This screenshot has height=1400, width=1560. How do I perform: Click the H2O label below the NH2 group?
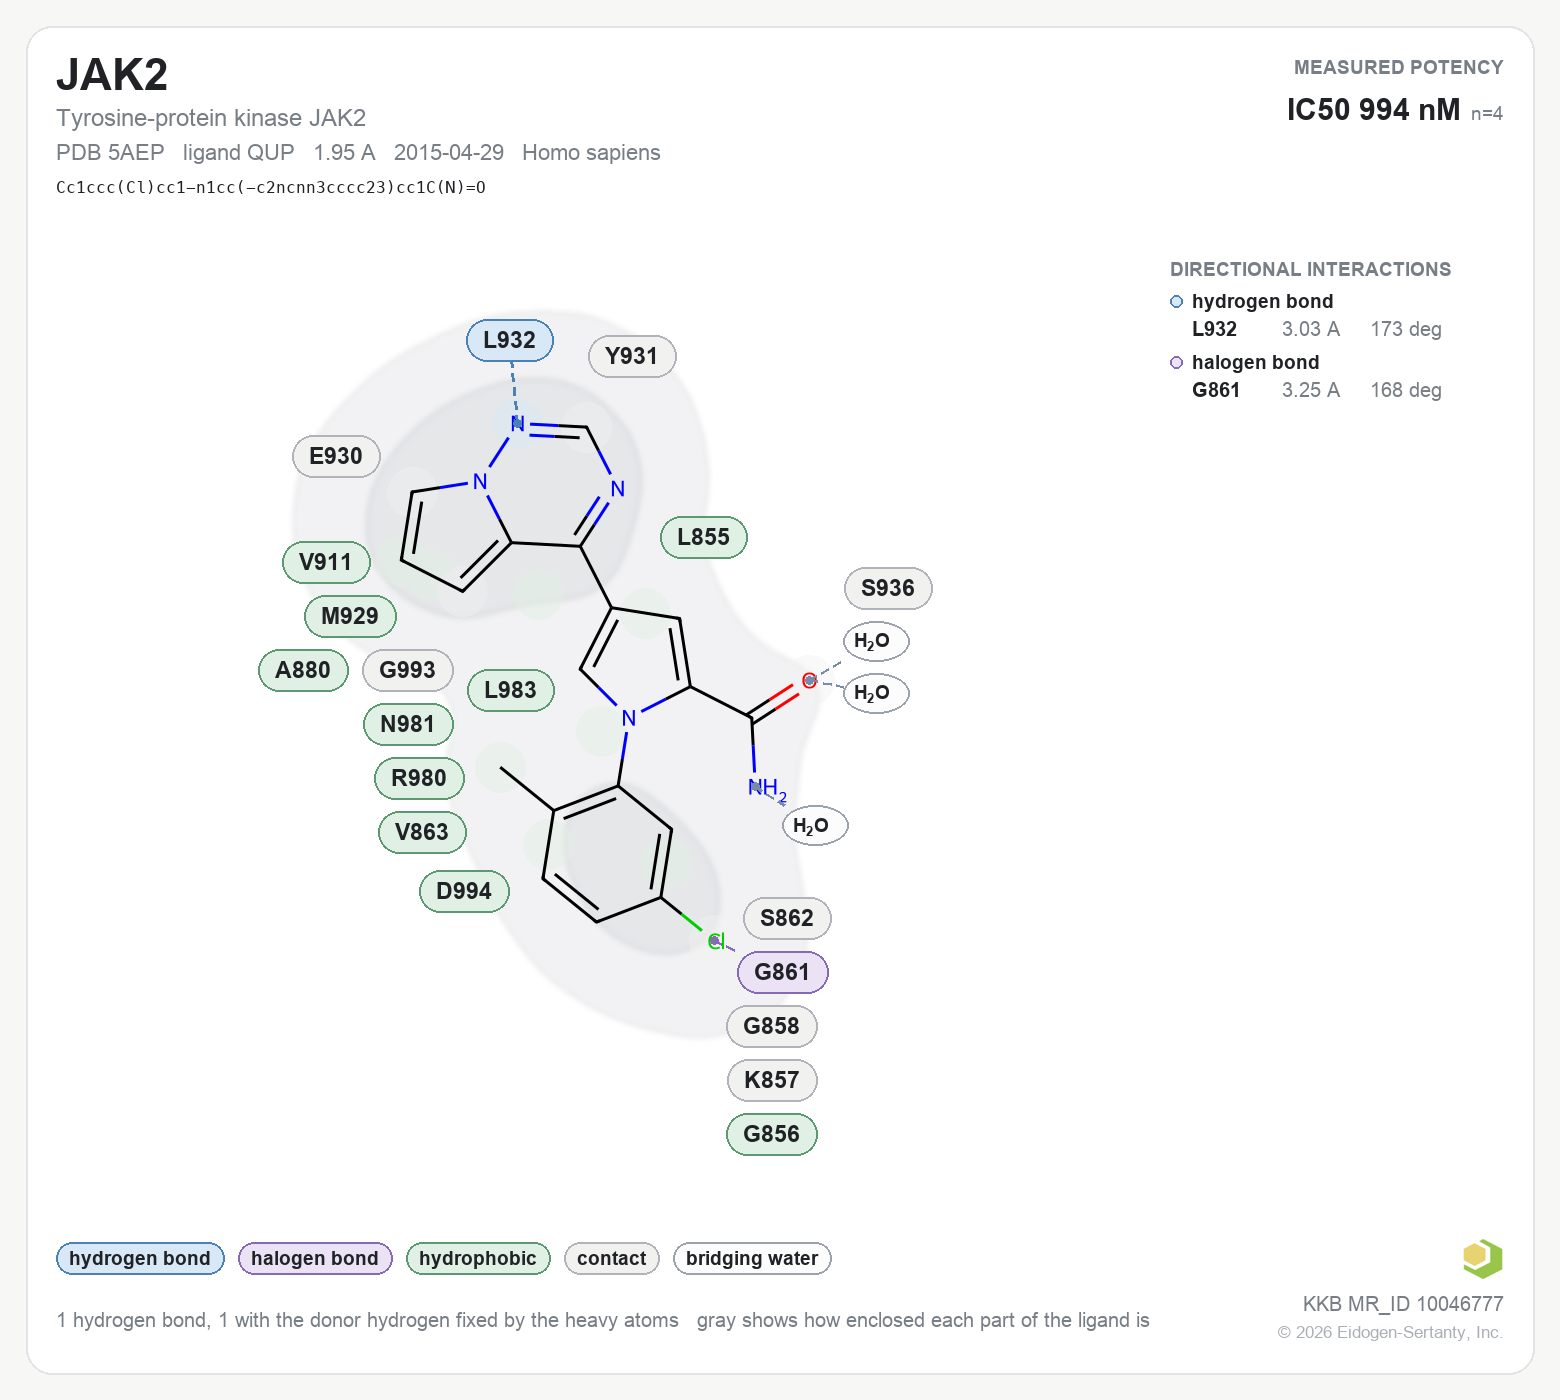814,826
